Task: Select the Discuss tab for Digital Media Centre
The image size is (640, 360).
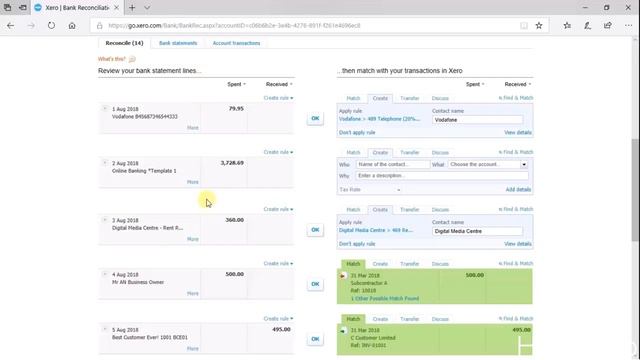Action: coord(440,210)
